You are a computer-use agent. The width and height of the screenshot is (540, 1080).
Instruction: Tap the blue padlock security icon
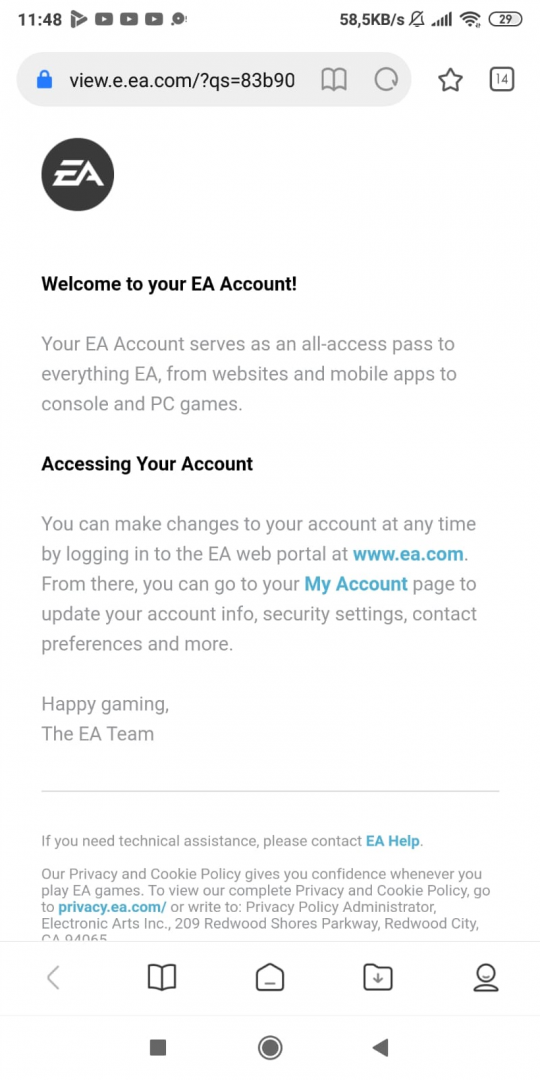pos(44,81)
